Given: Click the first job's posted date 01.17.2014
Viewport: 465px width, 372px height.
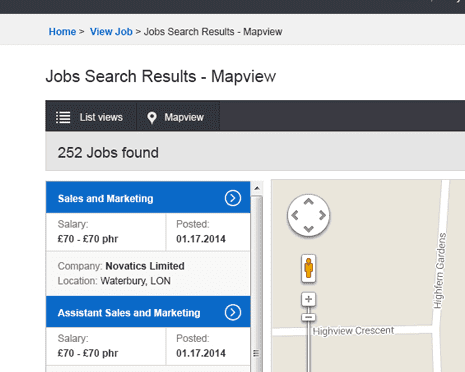Looking at the screenshot, I should pyautogui.click(x=201, y=239).
